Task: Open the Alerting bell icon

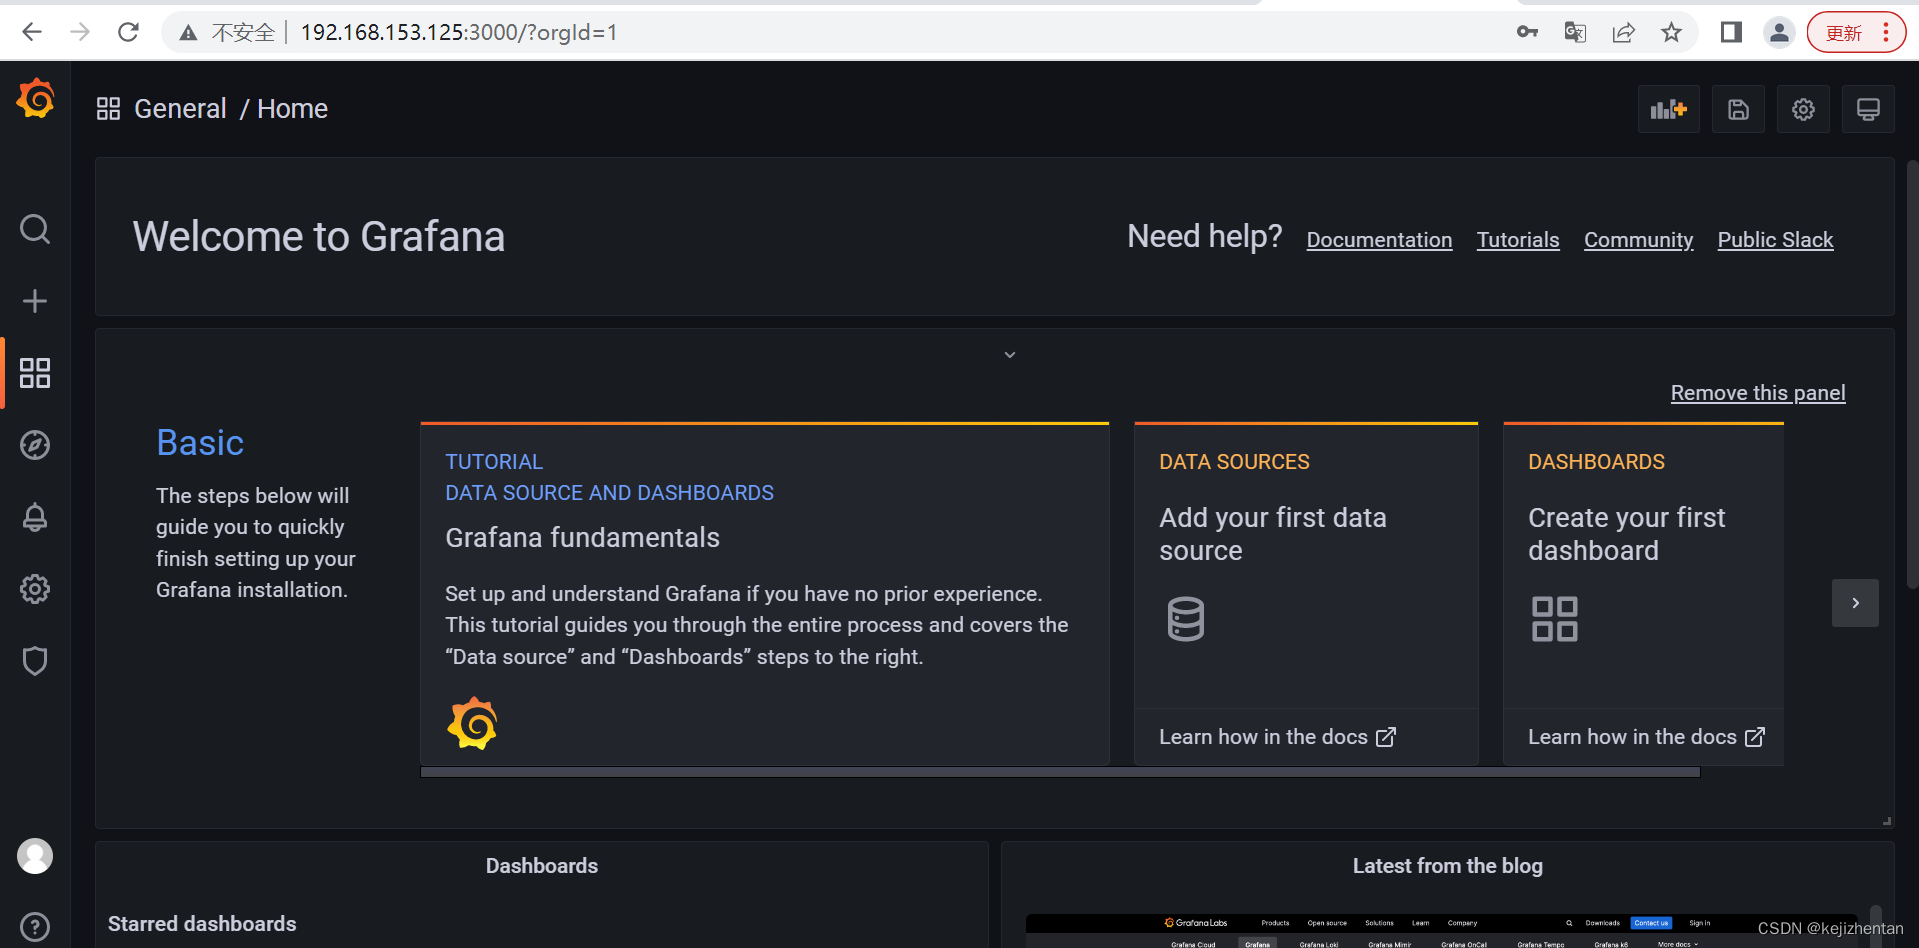Action: (35, 517)
